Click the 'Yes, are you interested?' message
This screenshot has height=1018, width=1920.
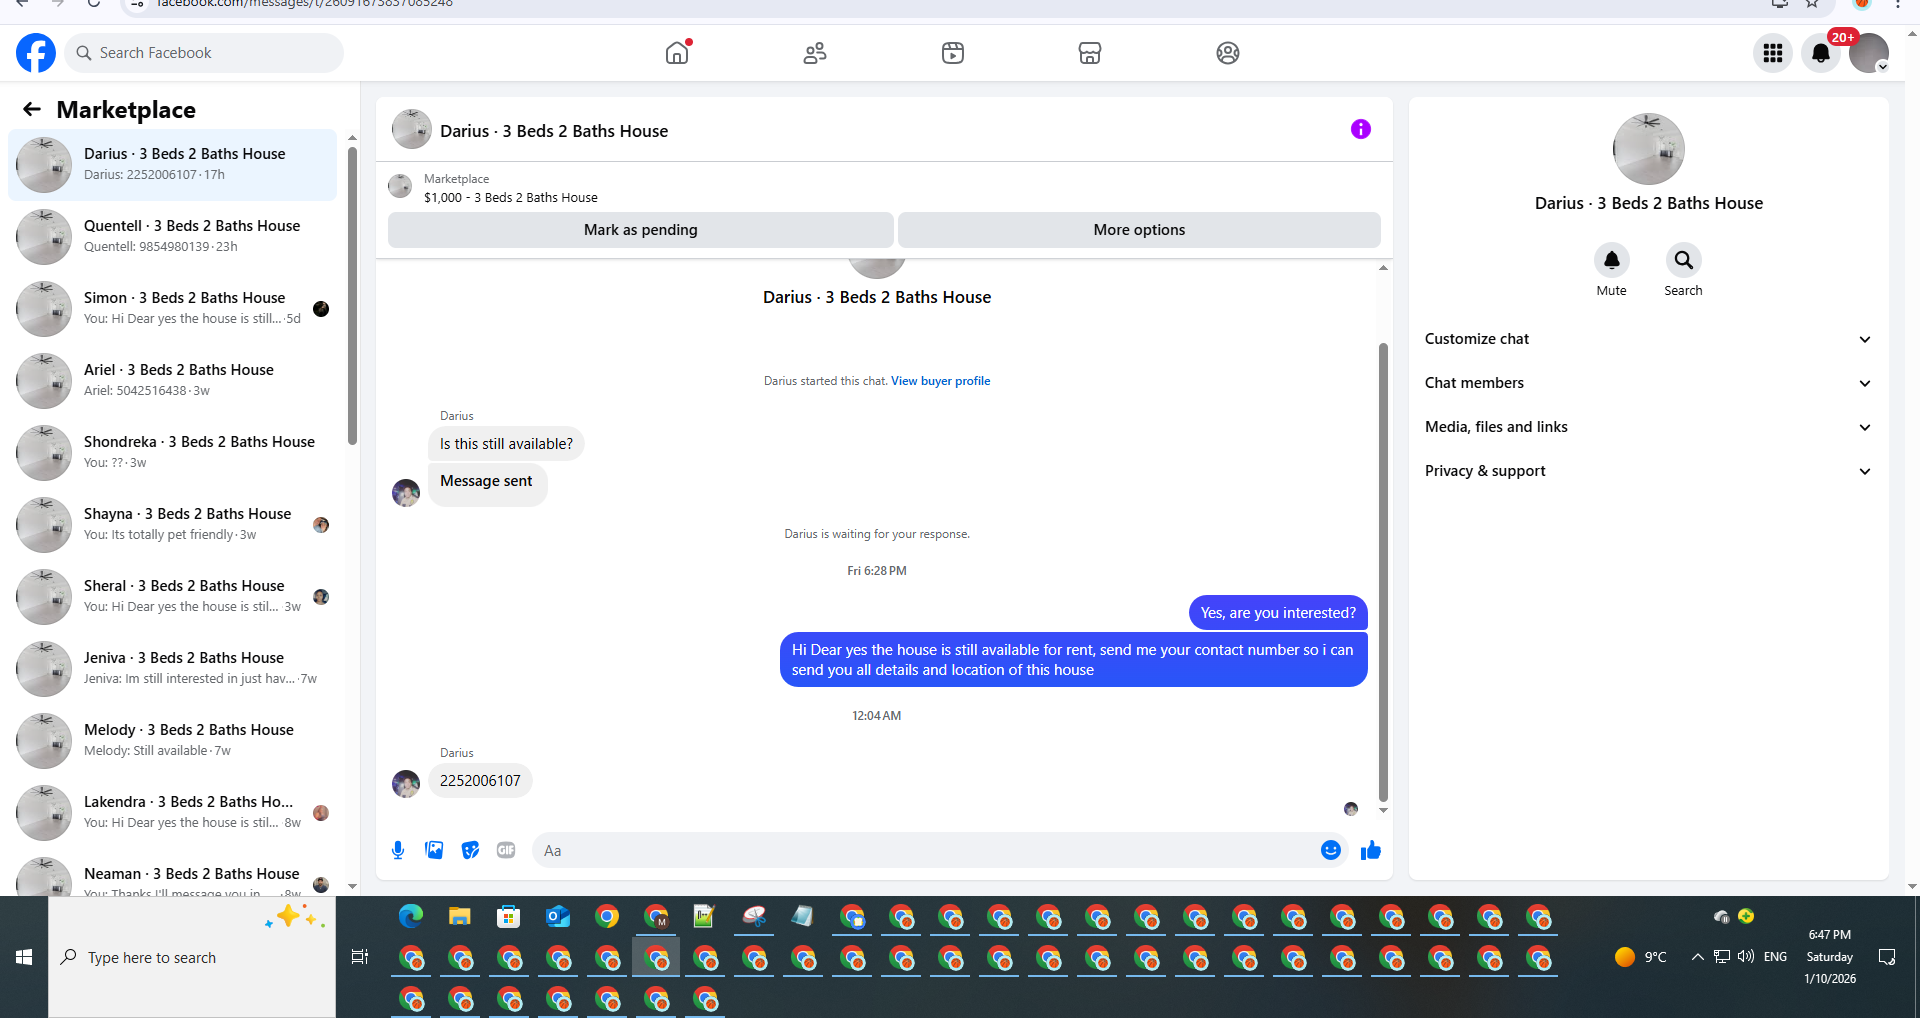(1278, 613)
